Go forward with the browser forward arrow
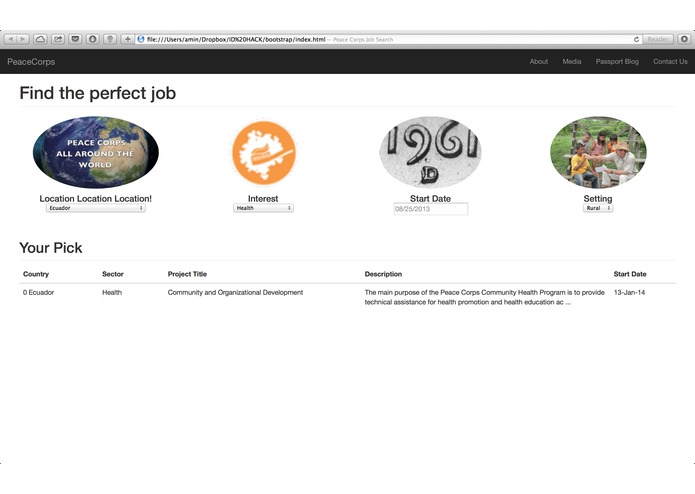This screenshot has width=695, height=494. click(23, 39)
